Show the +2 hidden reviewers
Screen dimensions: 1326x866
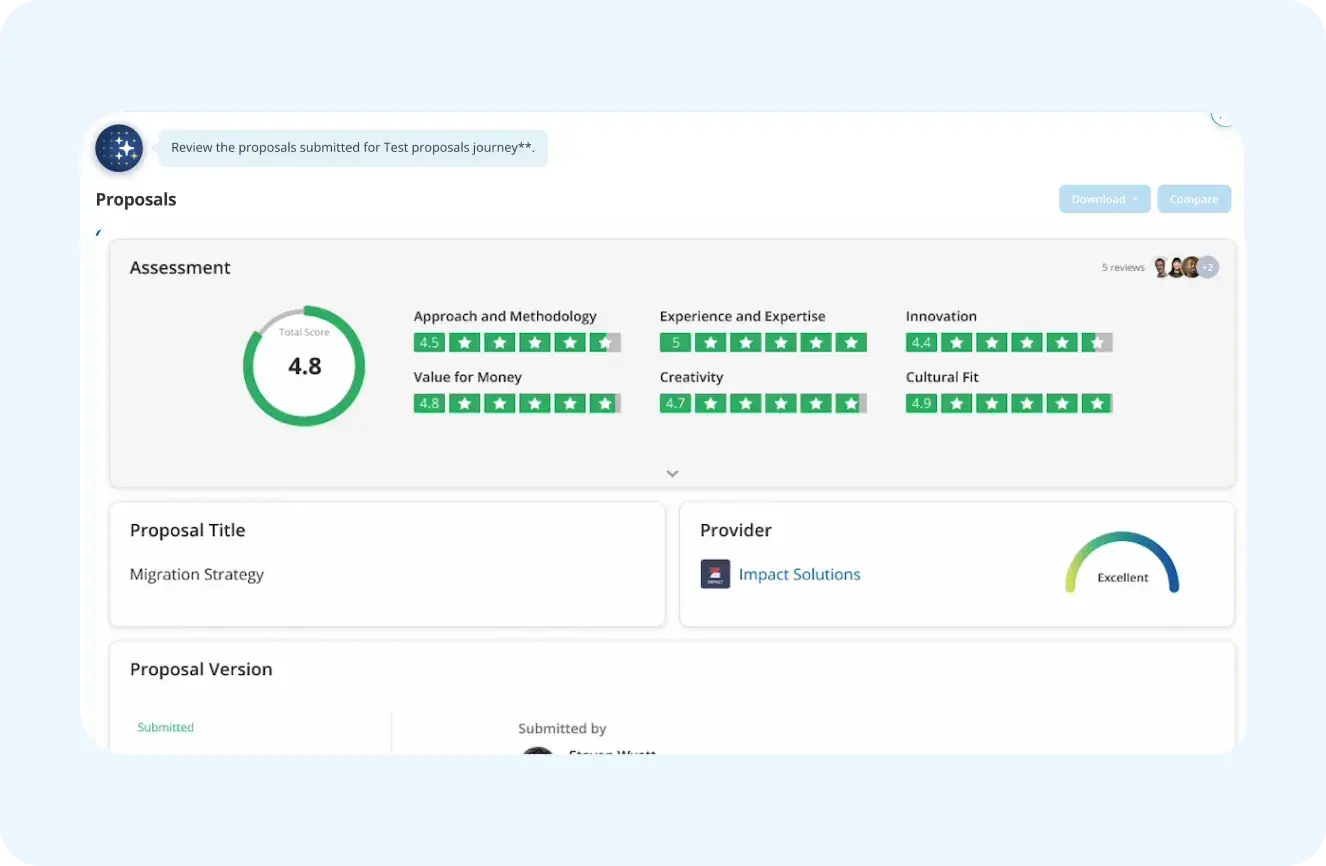(1207, 267)
